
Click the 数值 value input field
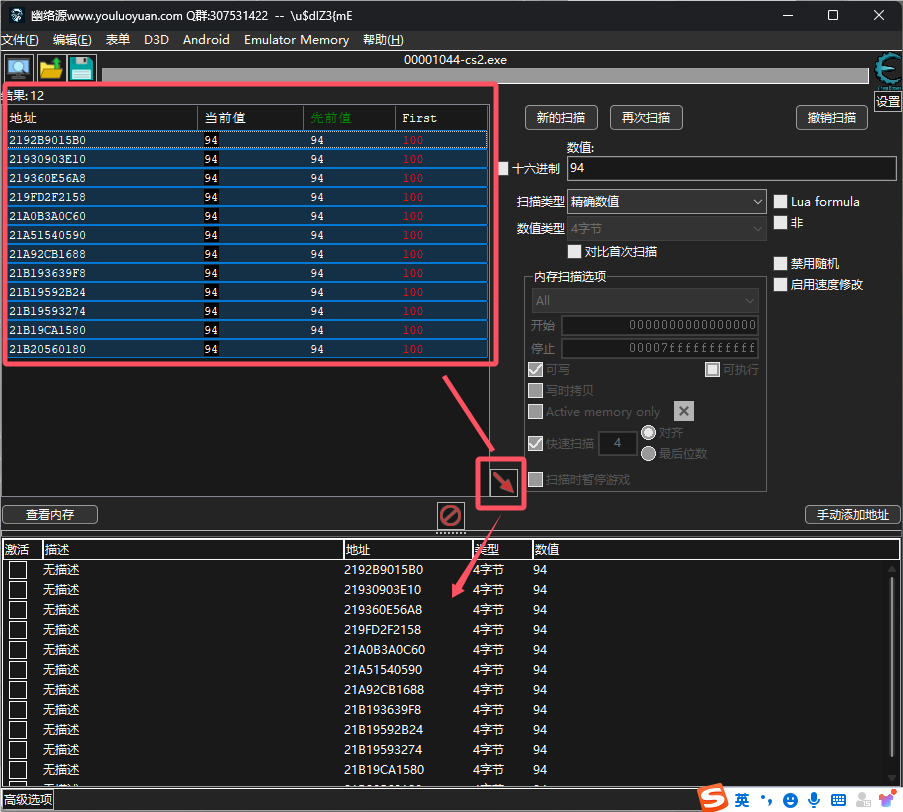(731, 168)
